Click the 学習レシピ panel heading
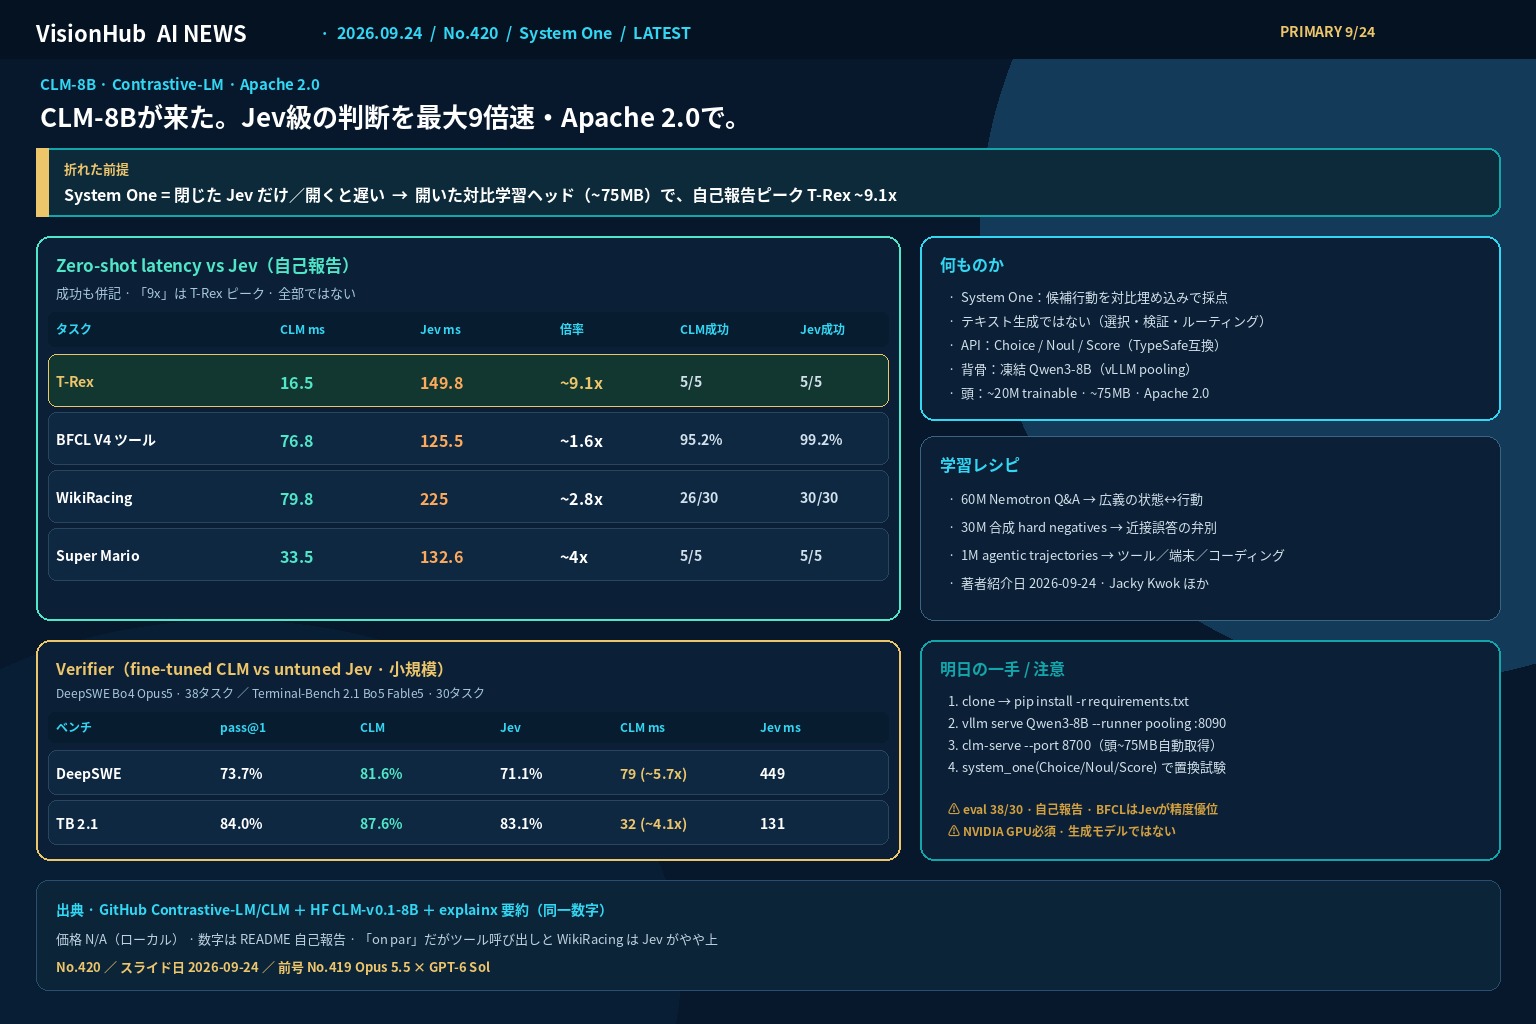 pyautogui.click(x=980, y=465)
